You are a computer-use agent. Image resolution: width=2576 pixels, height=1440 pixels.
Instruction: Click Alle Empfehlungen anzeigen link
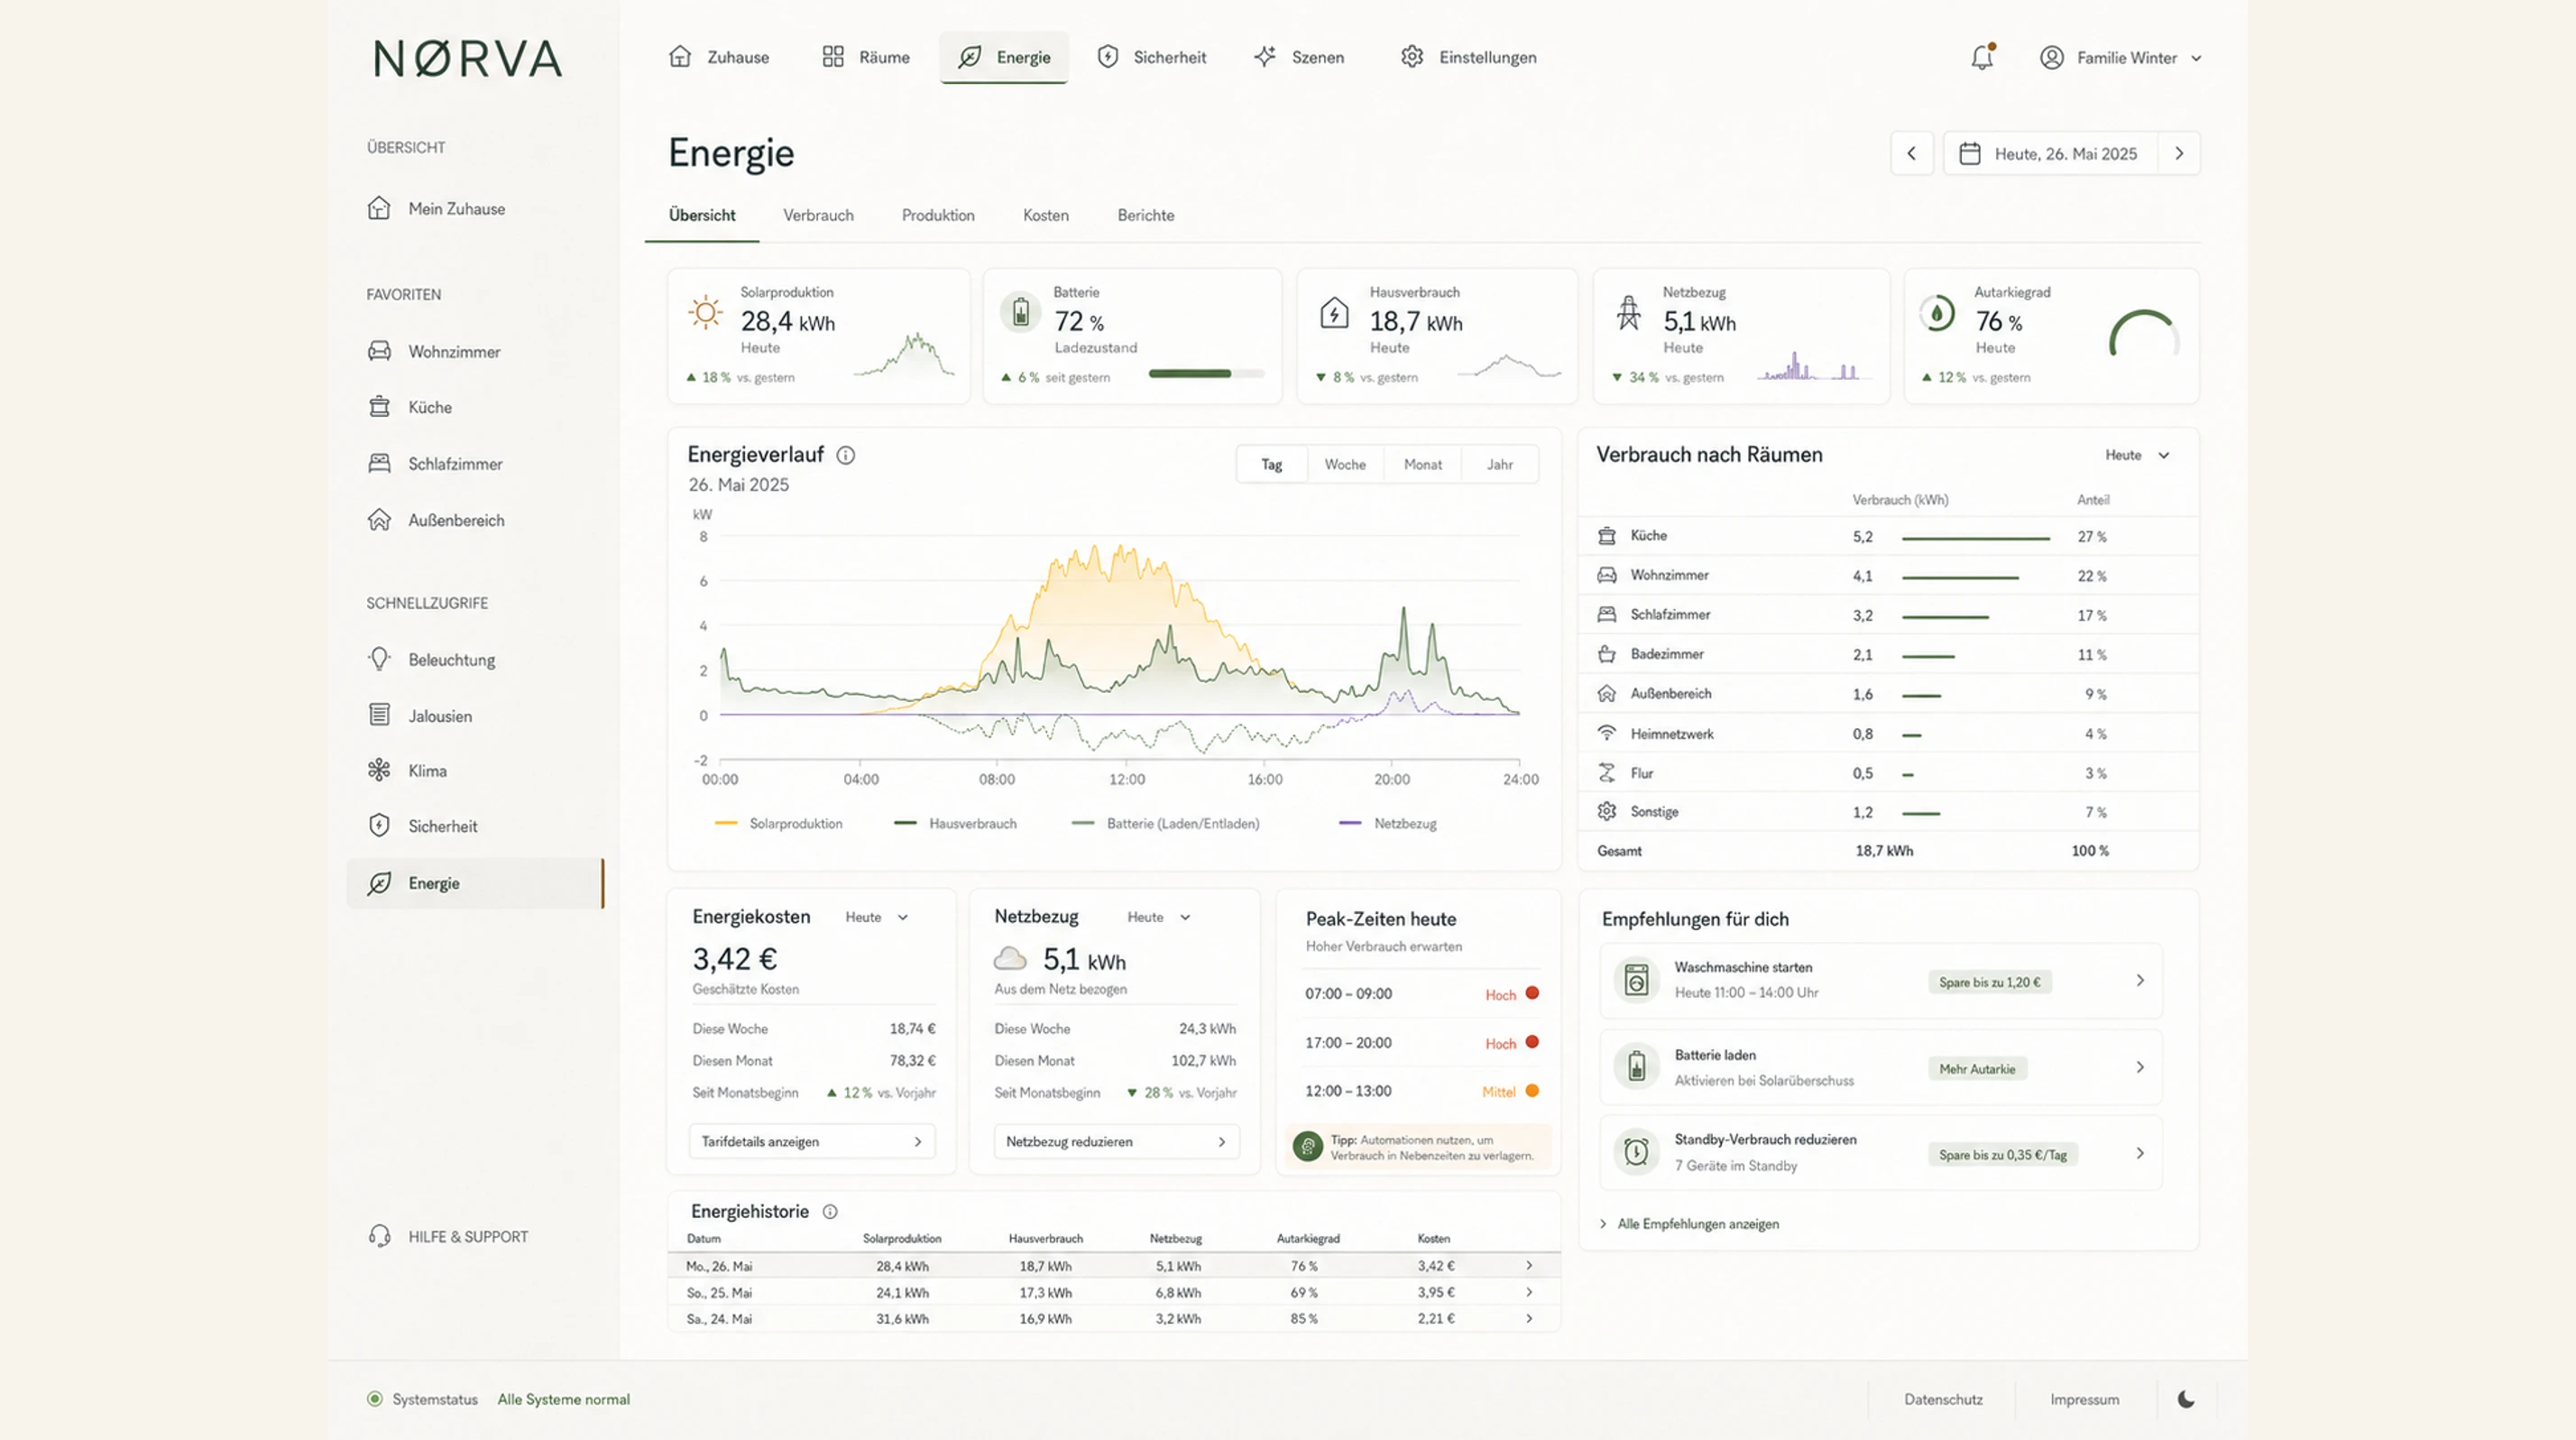[1689, 1223]
